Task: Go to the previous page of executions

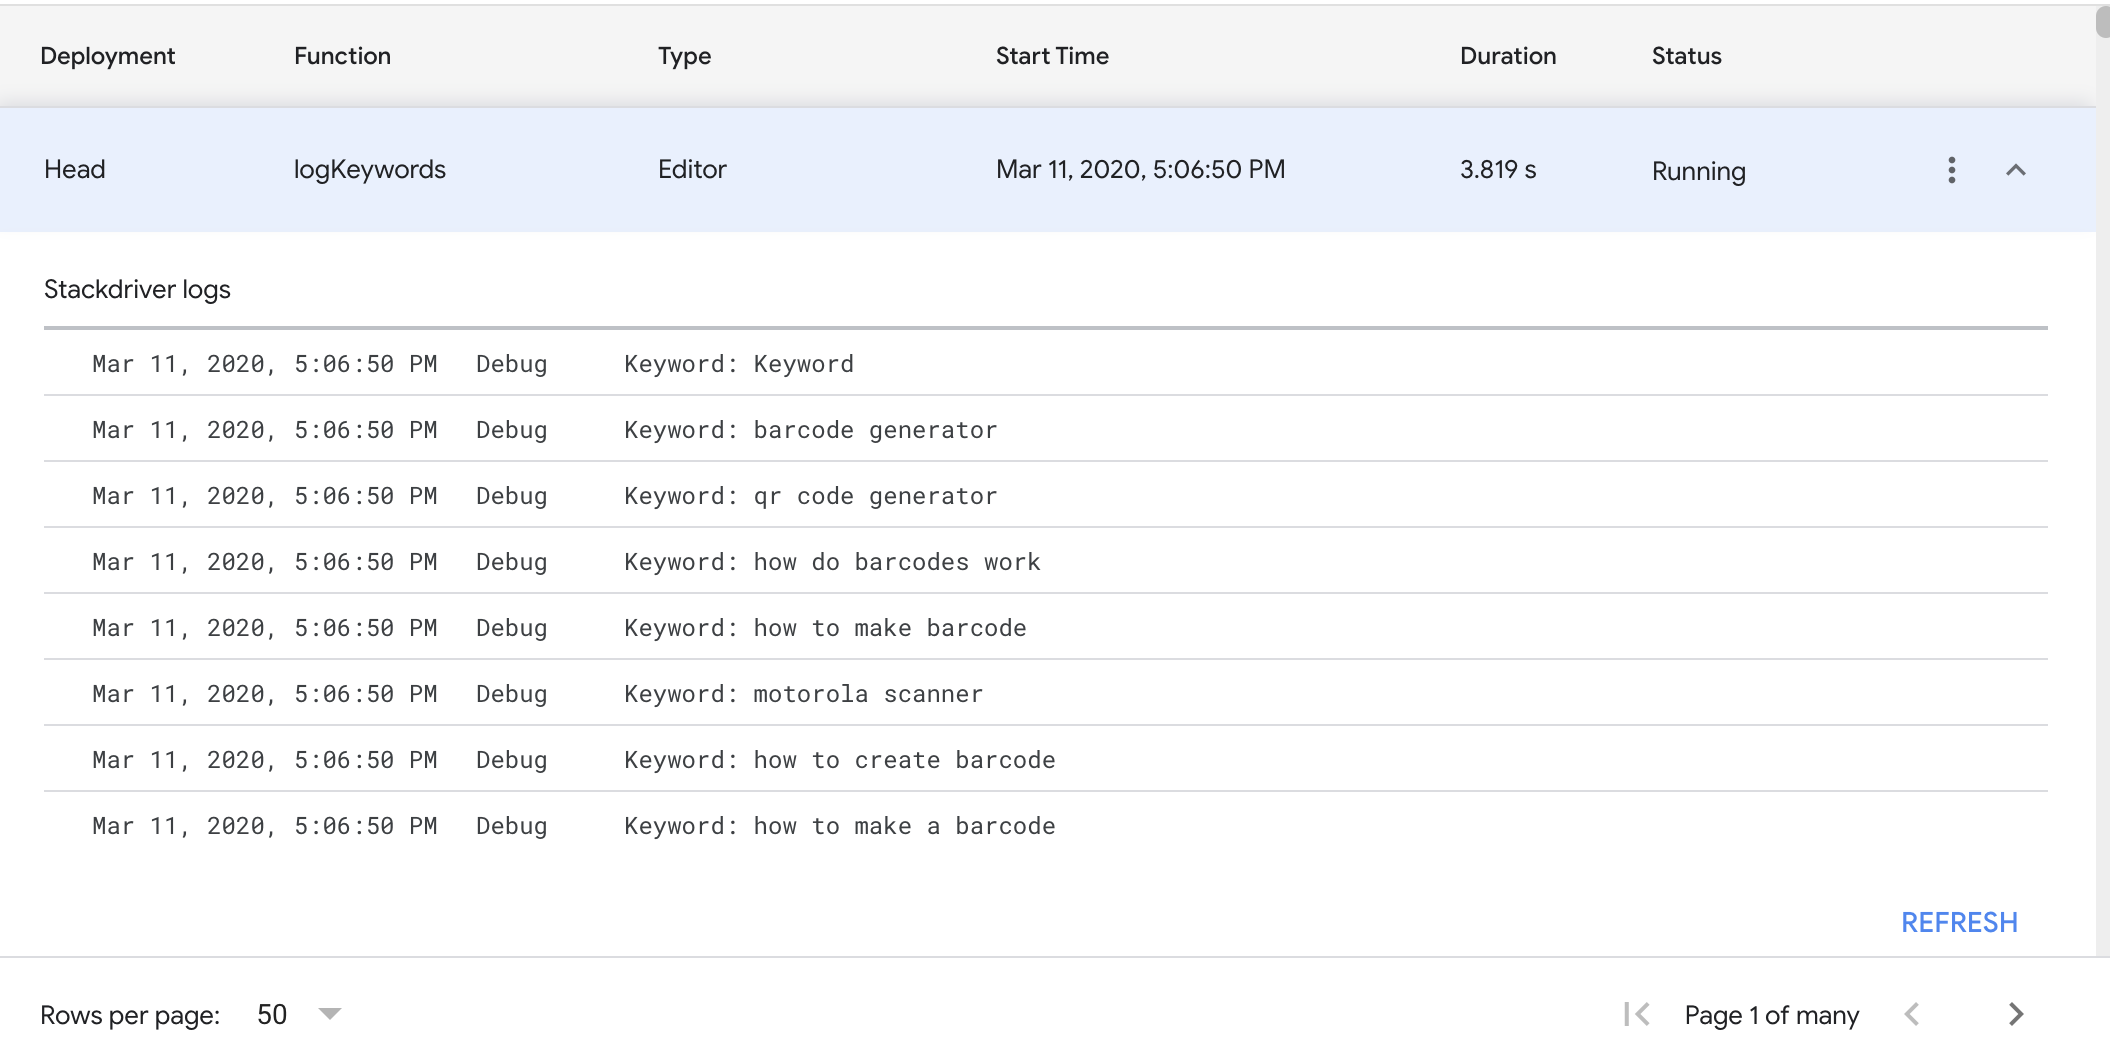Action: (1912, 1014)
